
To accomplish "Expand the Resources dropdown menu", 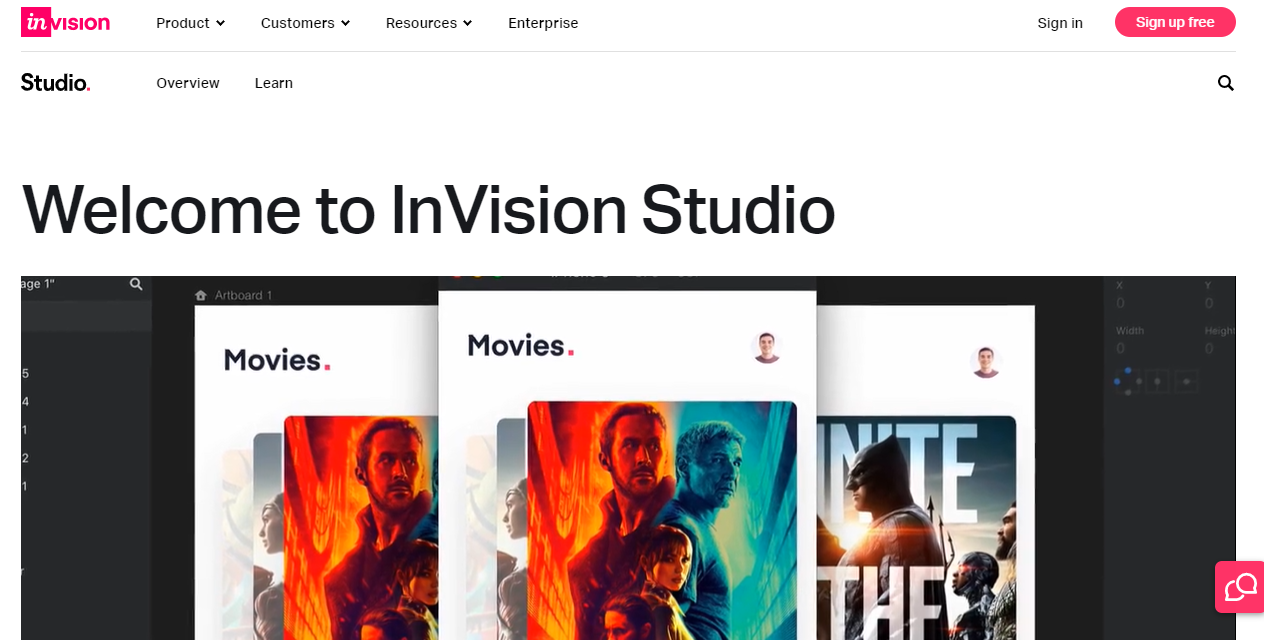I will [429, 23].
